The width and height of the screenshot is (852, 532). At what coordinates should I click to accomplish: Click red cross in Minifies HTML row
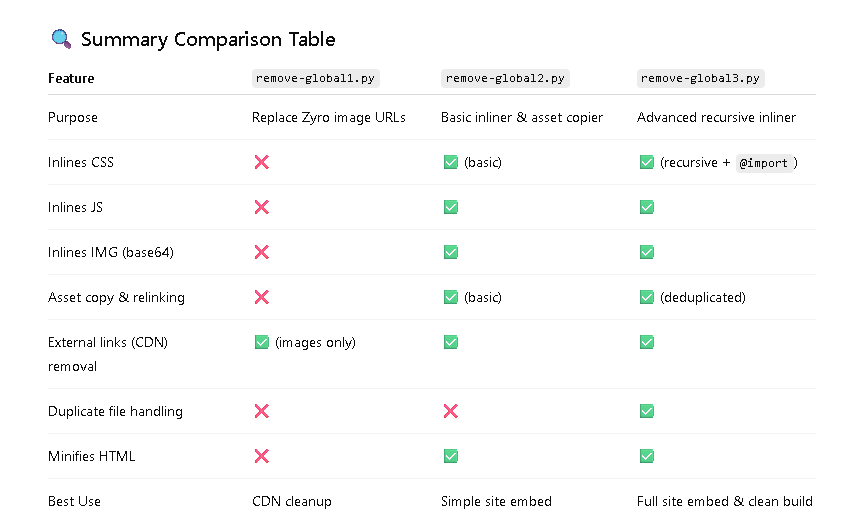click(x=261, y=456)
